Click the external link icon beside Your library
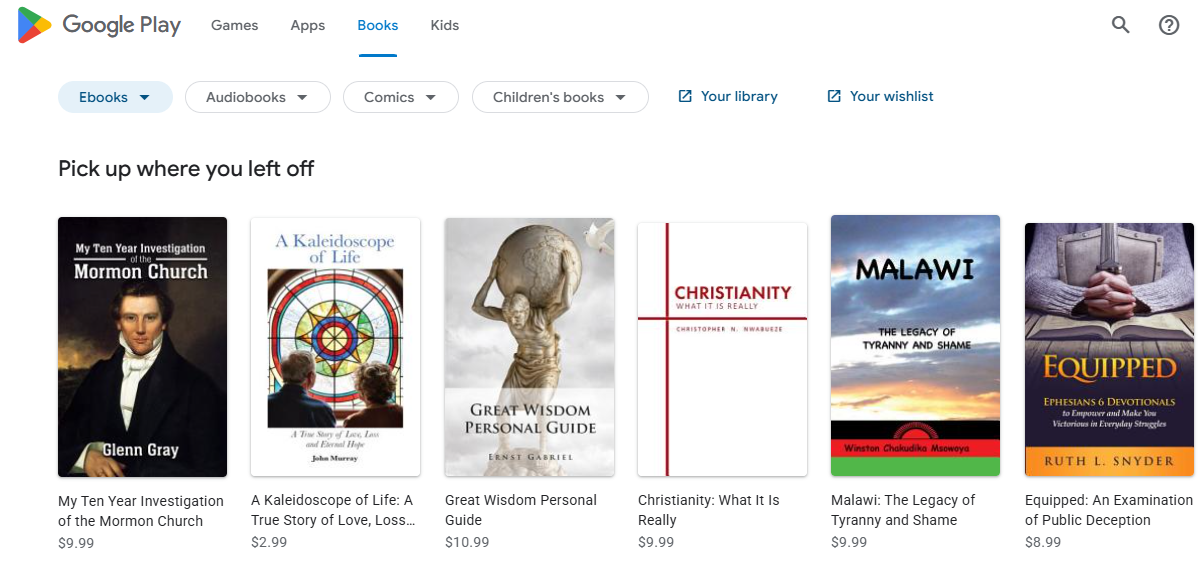Screen dimensions: 1201x573 (685, 96)
